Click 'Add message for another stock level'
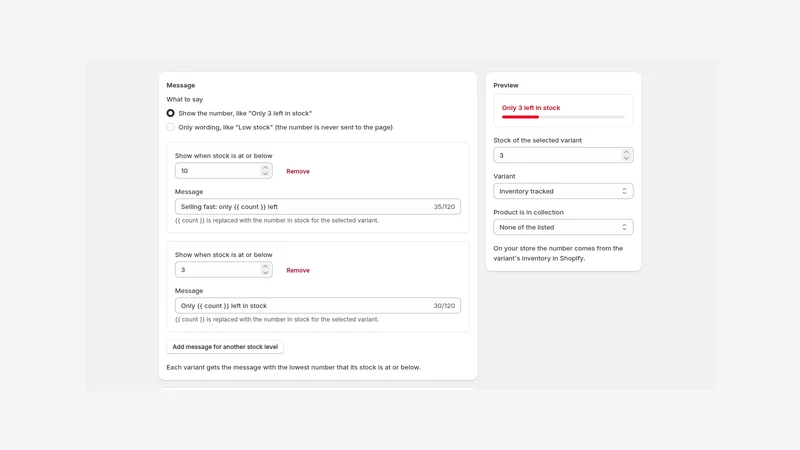This screenshot has height=450, width=800. pyautogui.click(x=225, y=347)
